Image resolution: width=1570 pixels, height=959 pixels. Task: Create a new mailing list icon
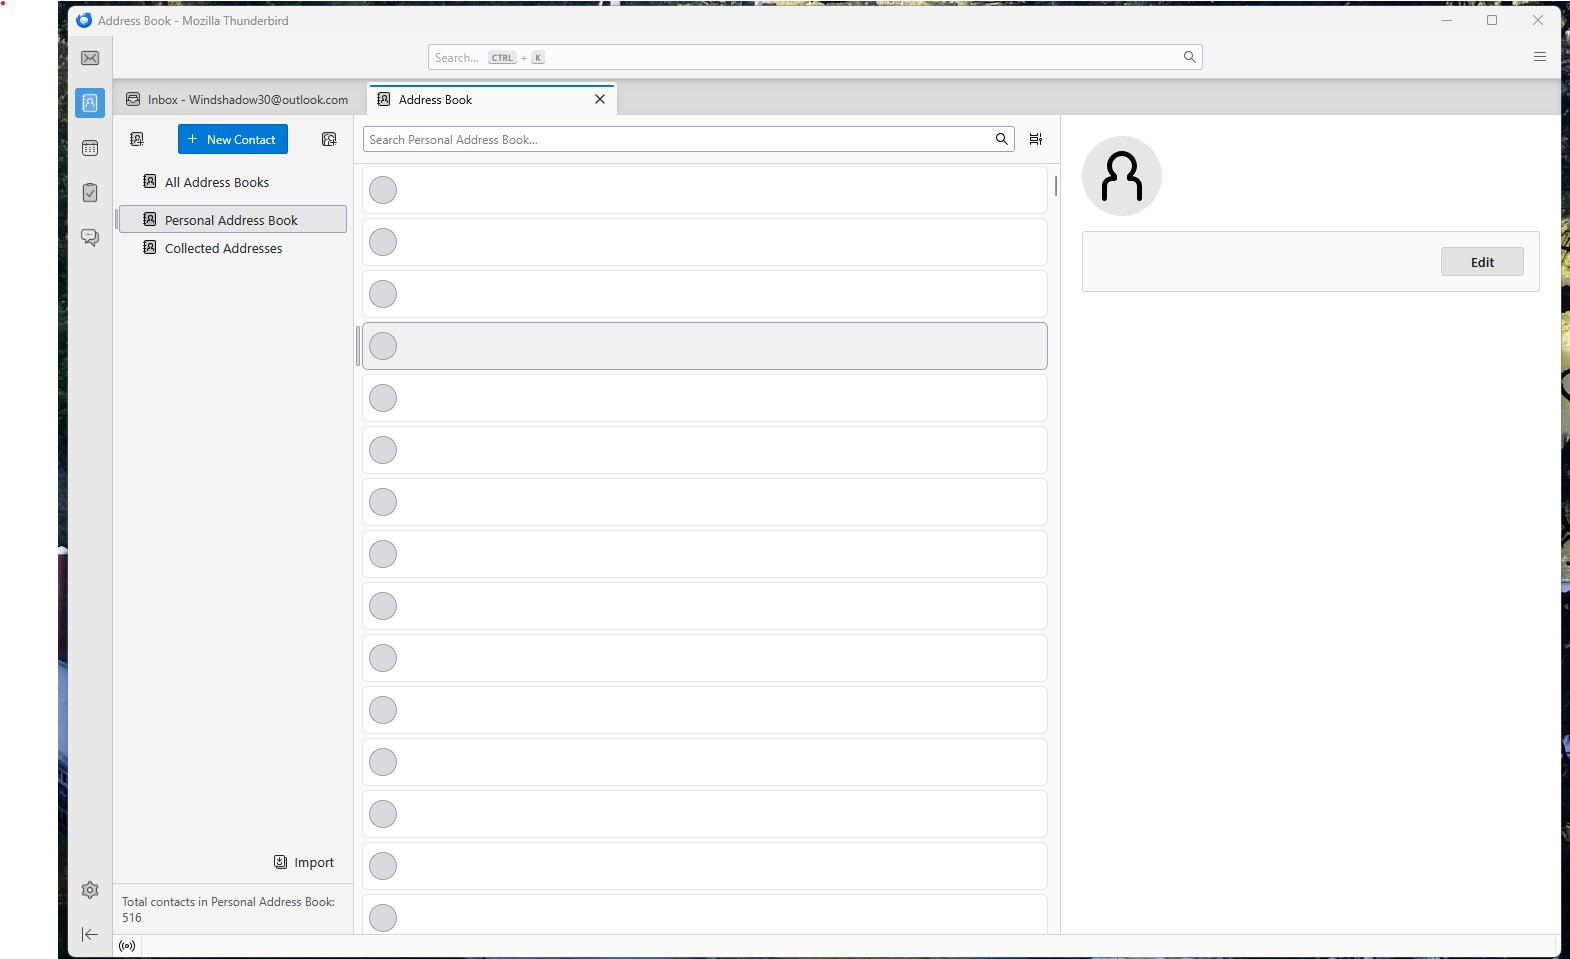click(x=329, y=139)
